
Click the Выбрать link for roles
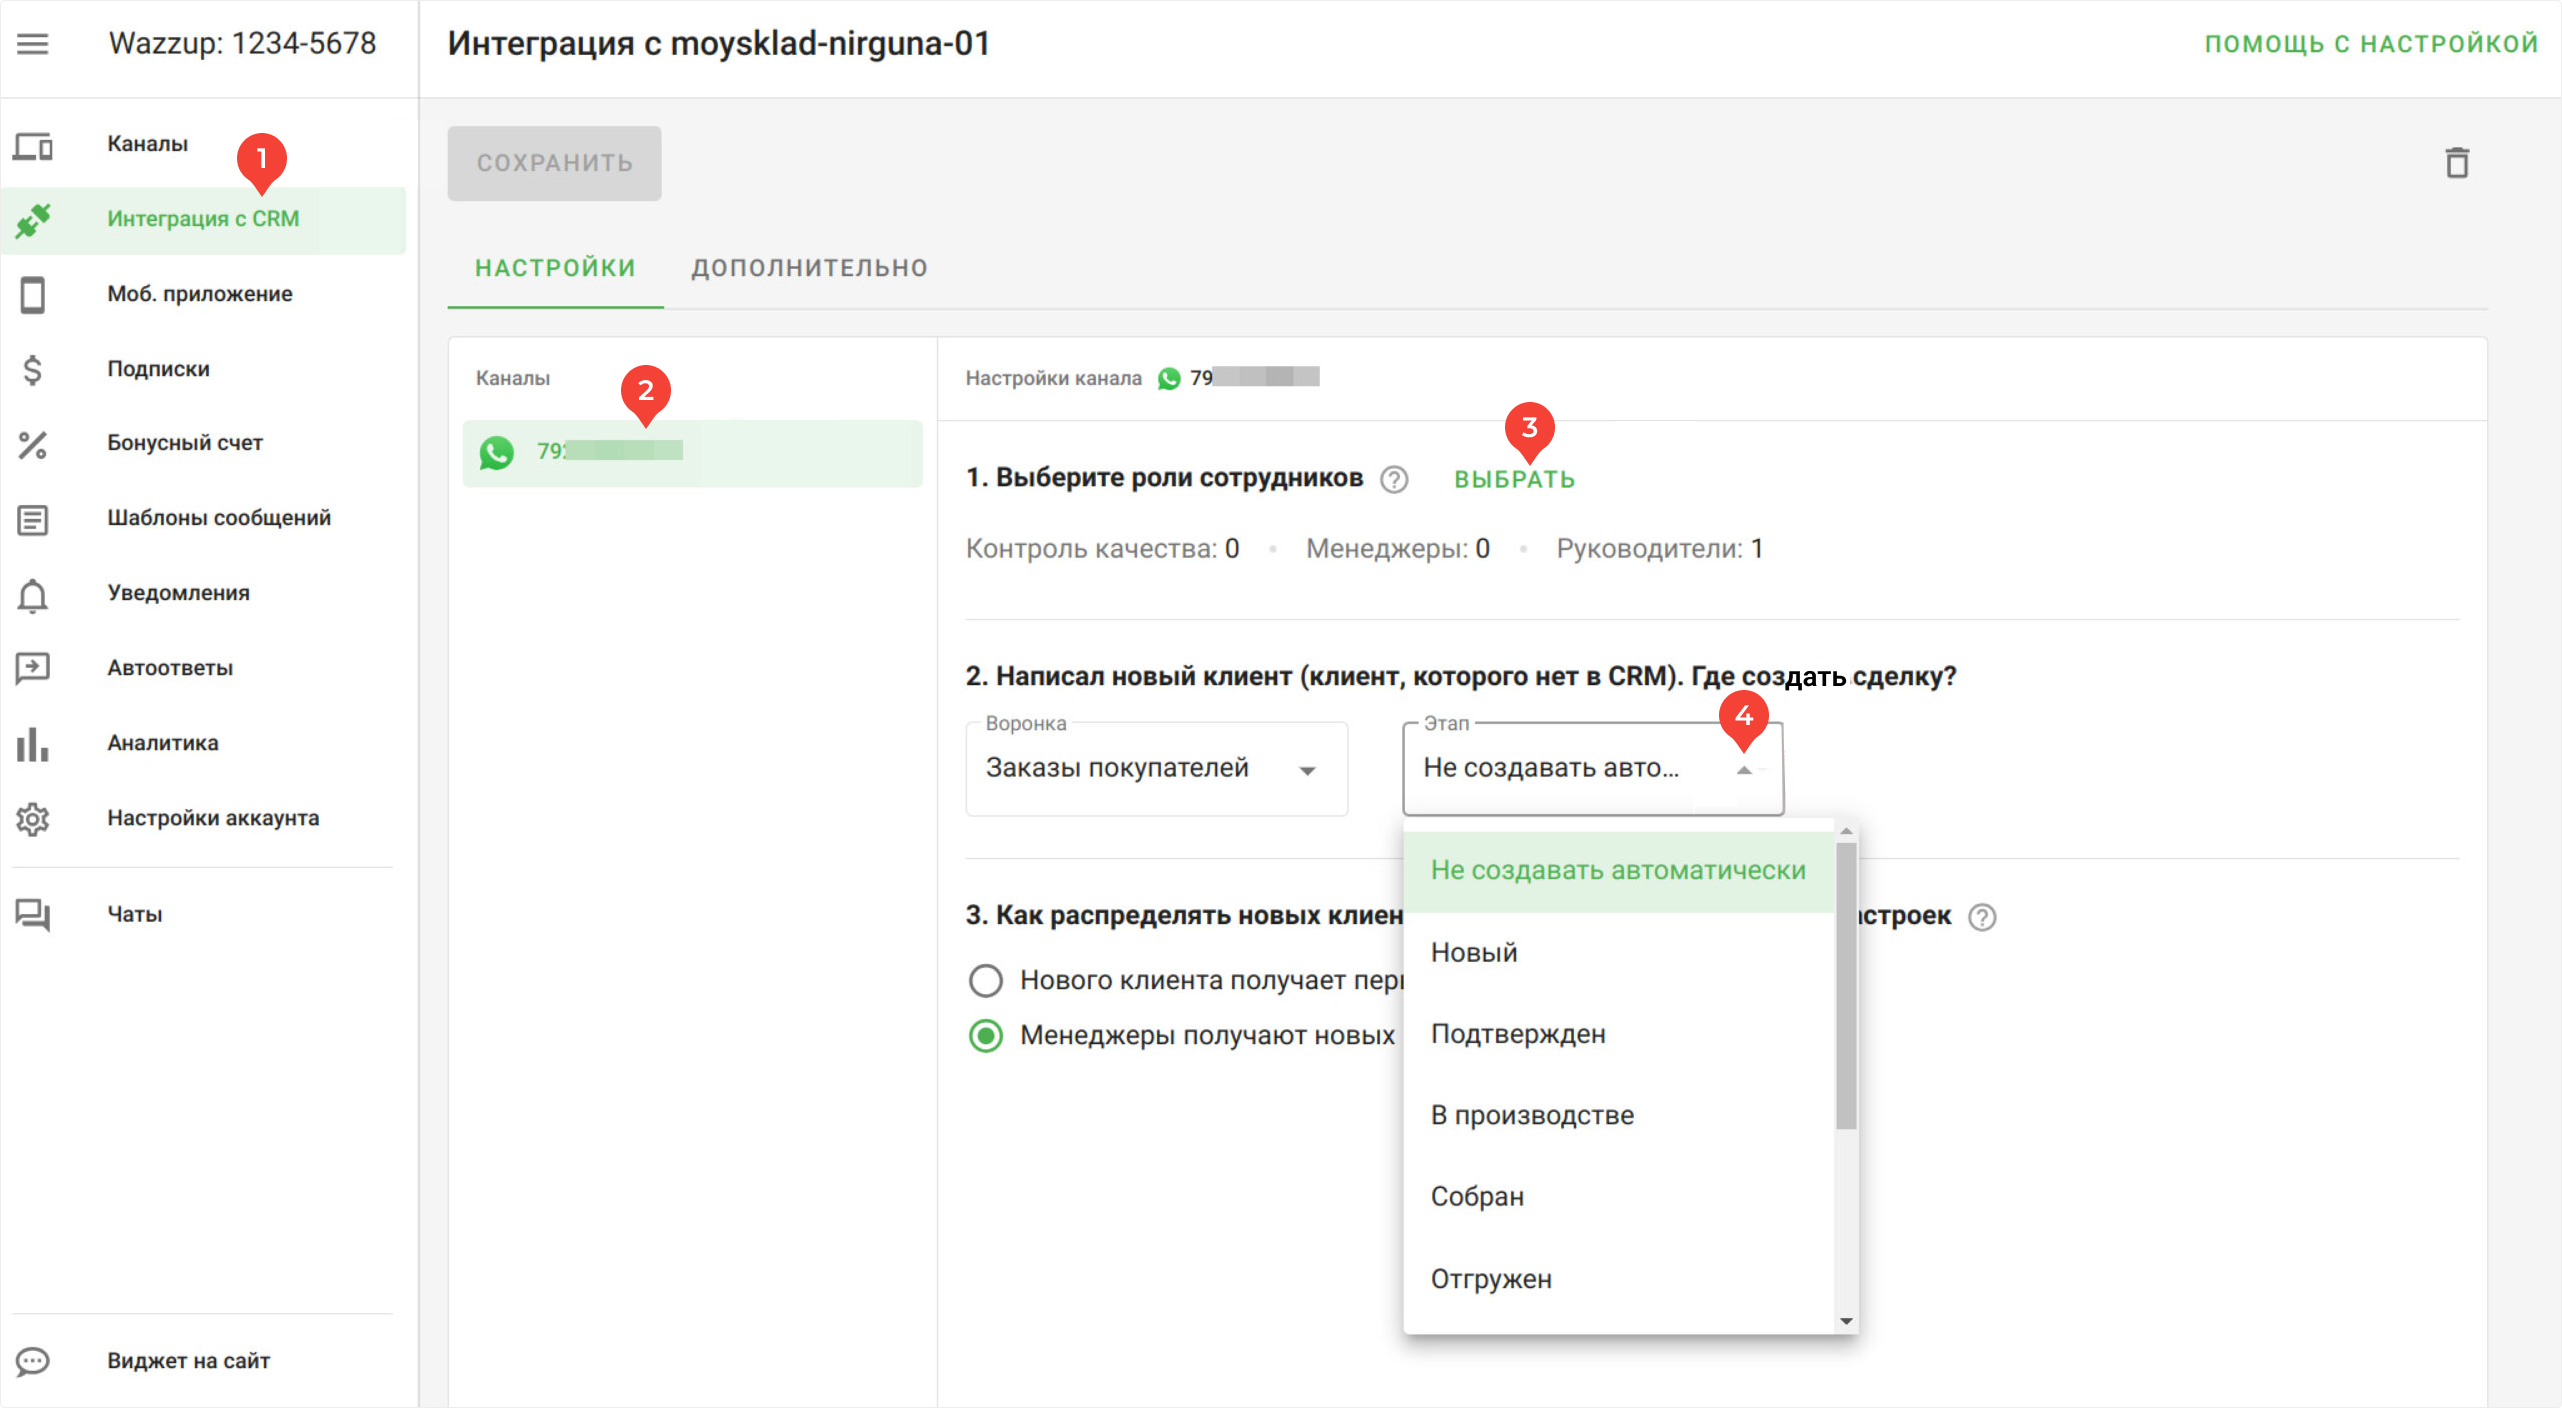1514,480
